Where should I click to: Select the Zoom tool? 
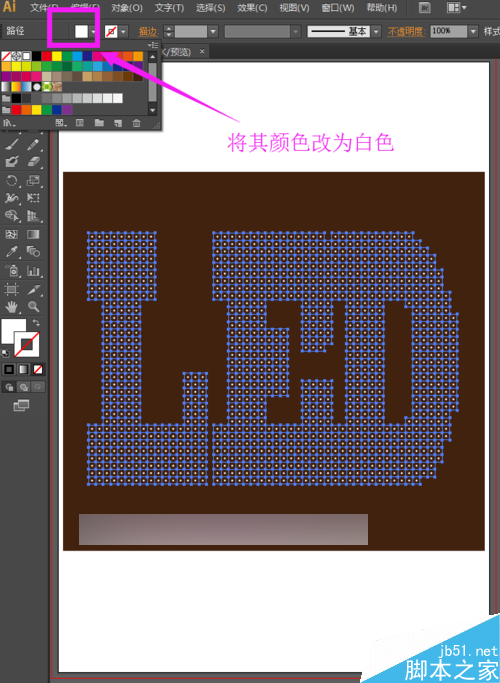[34, 306]
